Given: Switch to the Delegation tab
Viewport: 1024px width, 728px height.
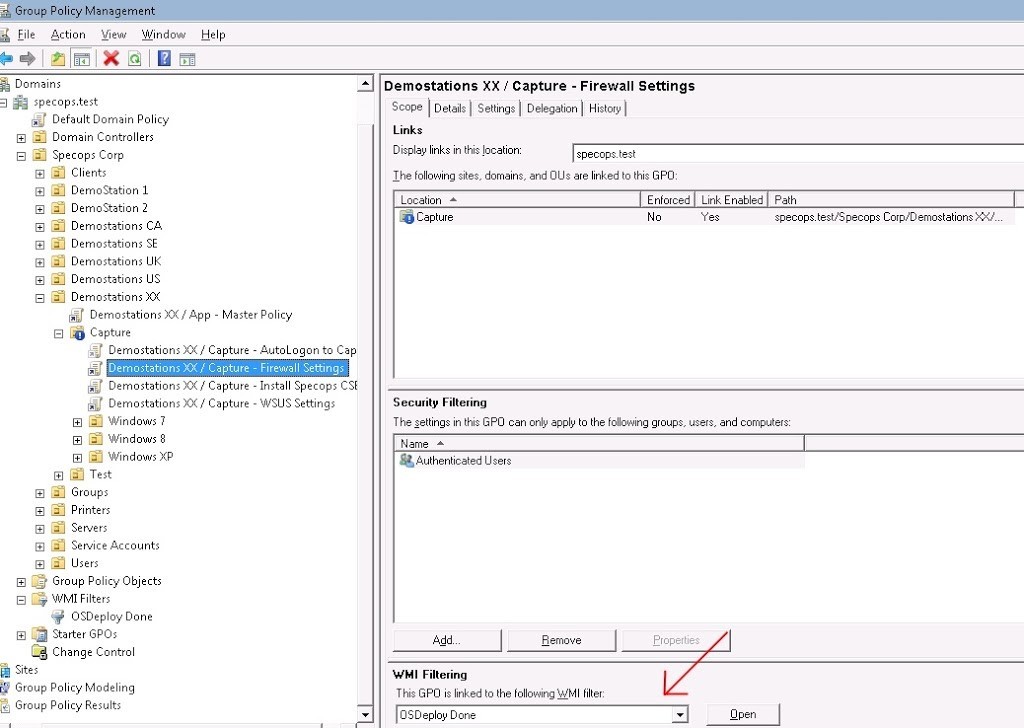Looking at the screenshot, I should (x=552, y=108).
